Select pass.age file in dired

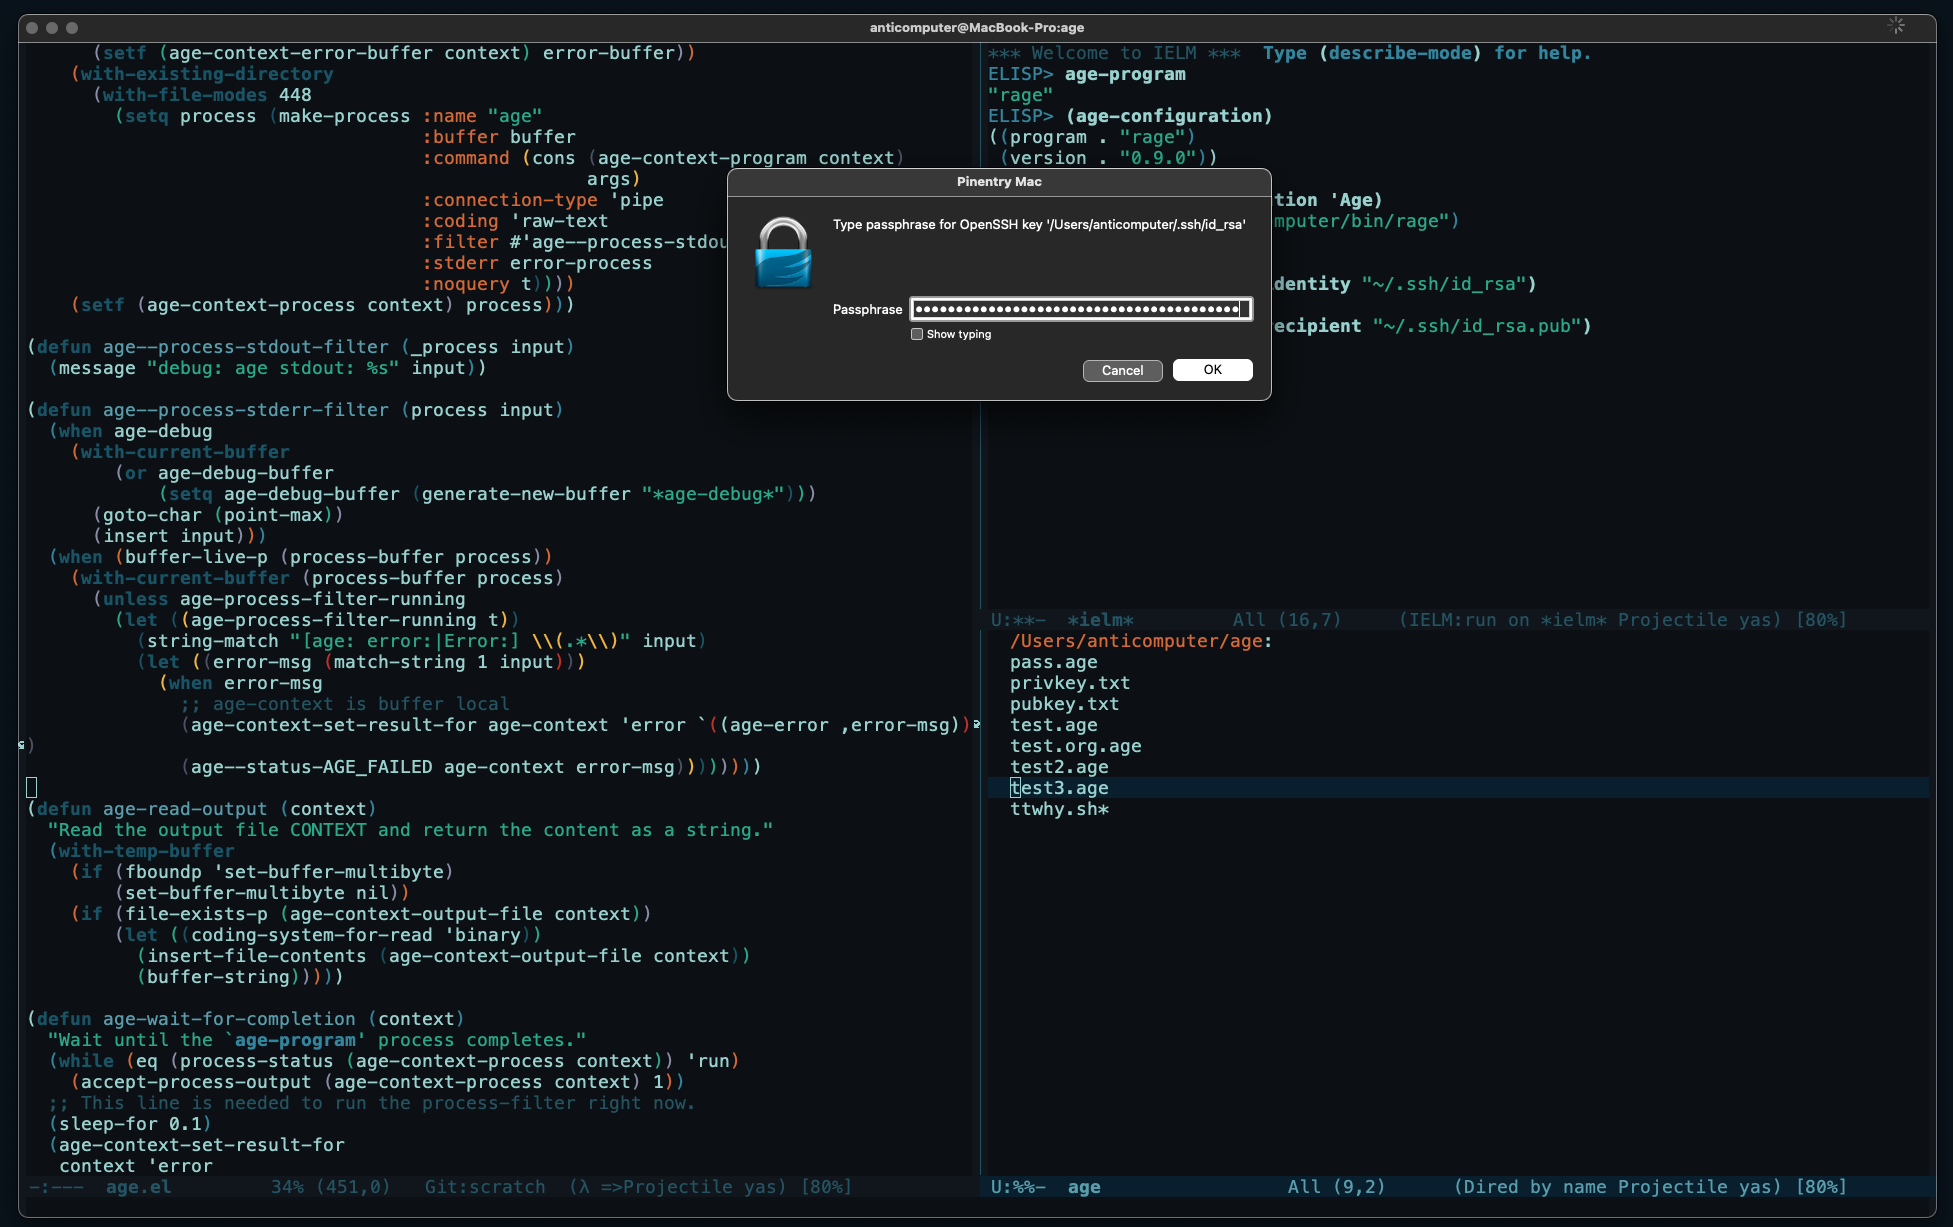1053,662
